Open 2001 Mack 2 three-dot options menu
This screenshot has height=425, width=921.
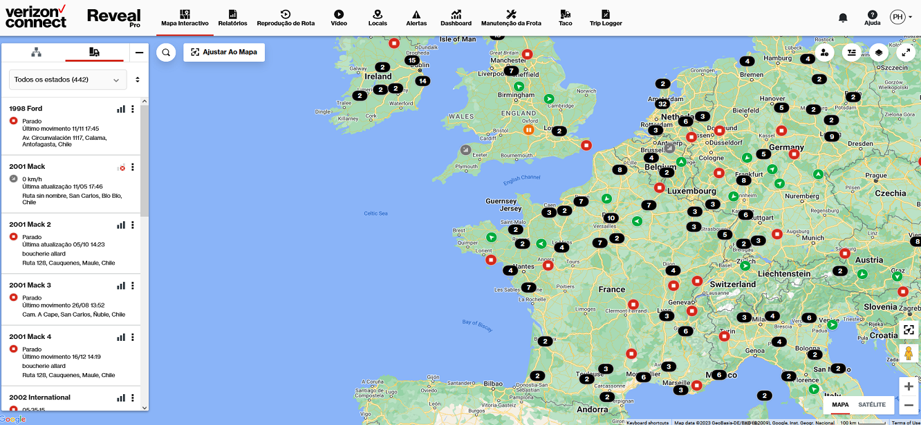133,225
